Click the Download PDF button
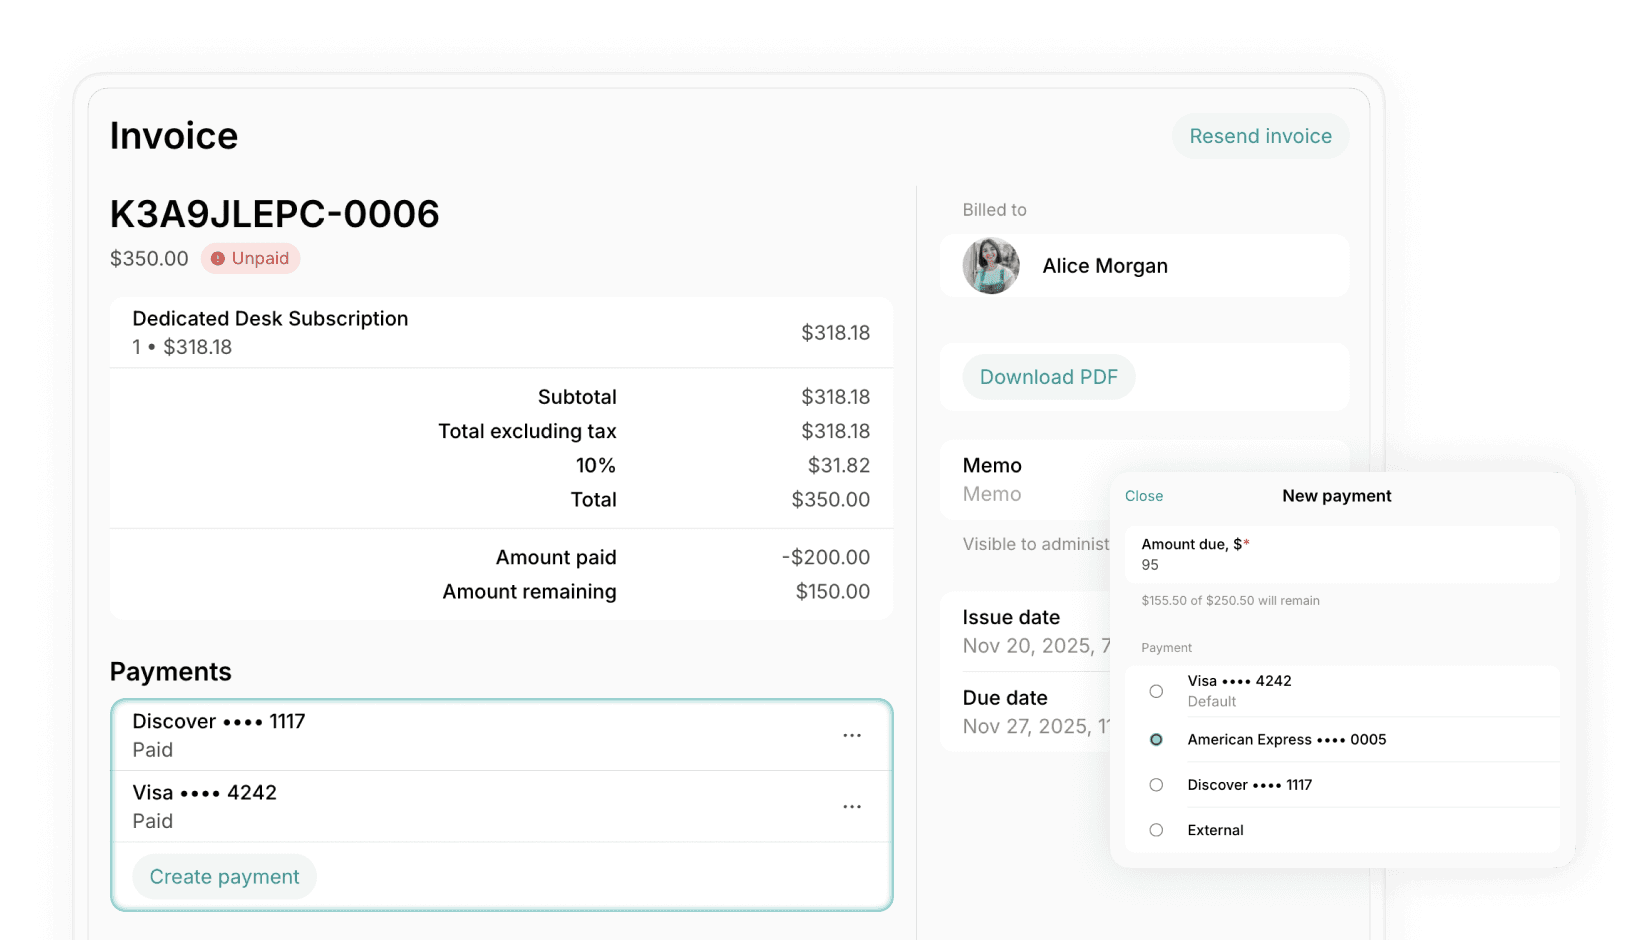Viewport: 1648px width, 940px height. 1048,377
